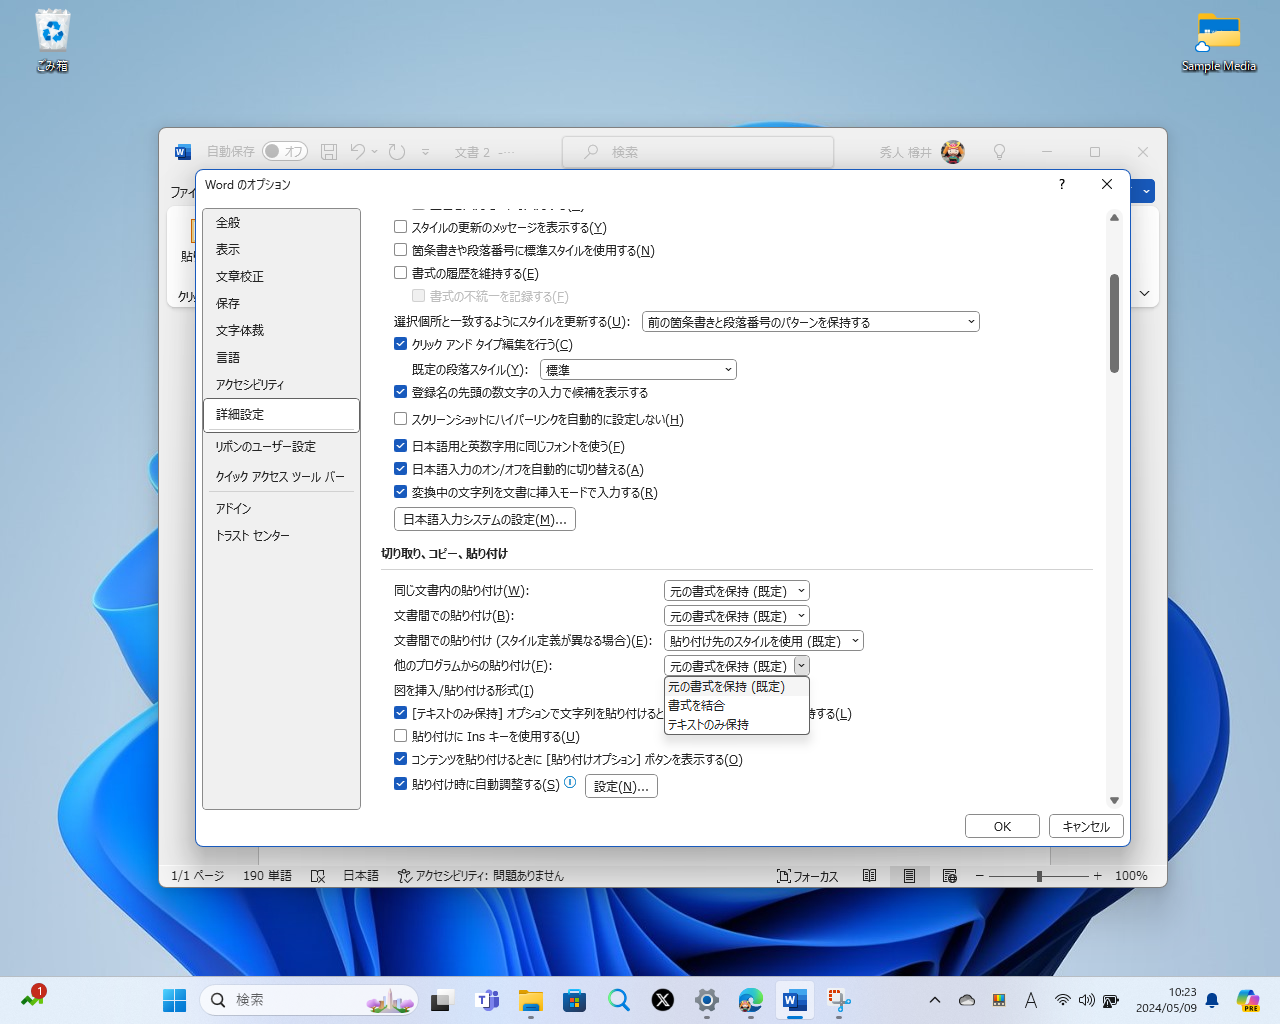Image resolution: width=1280 pixels, height=1024 pixels.
Task: Click the フォーカス mode button in status bar
Action: (x=807, y=876)
